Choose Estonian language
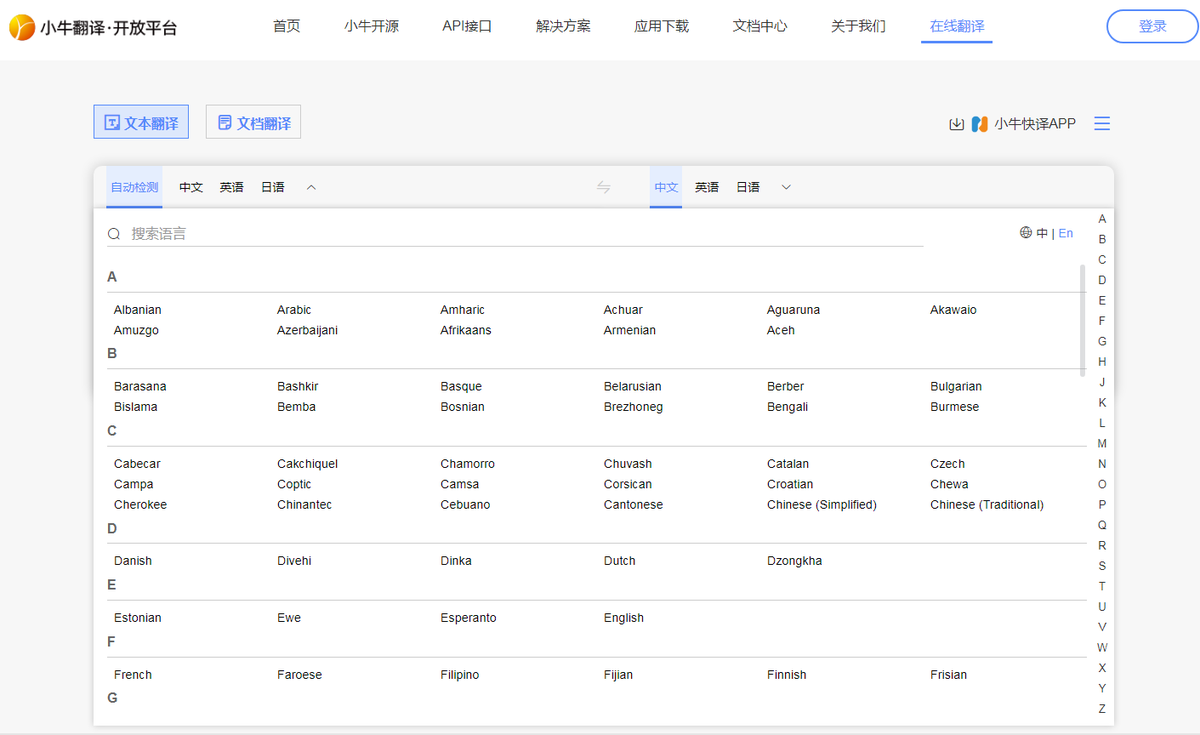Screen dimensions: 1200x735 click(x=137, y=618)
